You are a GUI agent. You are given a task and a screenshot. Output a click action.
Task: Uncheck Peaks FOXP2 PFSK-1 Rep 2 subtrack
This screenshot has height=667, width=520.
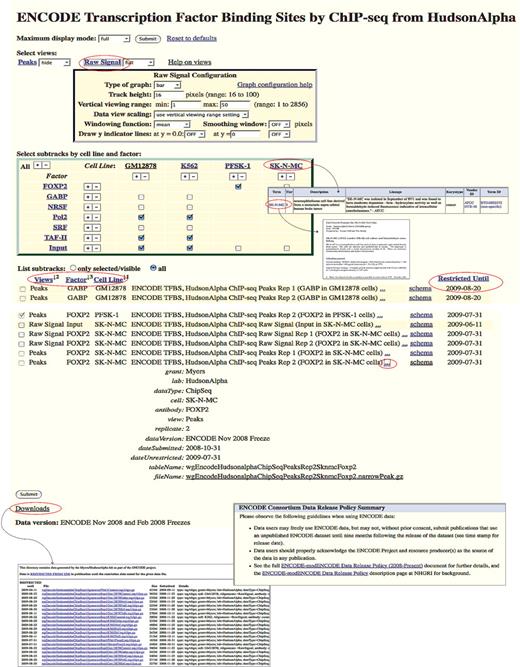pos(22,315)
